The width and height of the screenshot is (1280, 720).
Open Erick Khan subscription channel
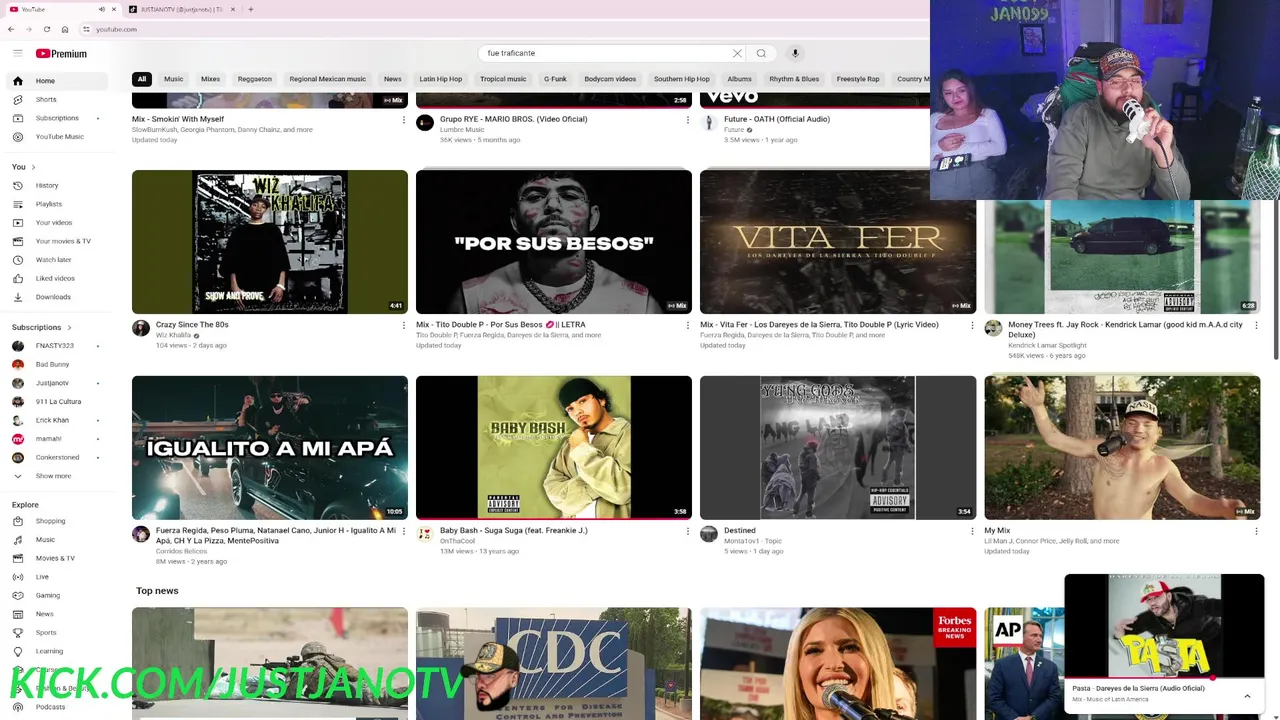pyautogui.click(x=52, y=420)
